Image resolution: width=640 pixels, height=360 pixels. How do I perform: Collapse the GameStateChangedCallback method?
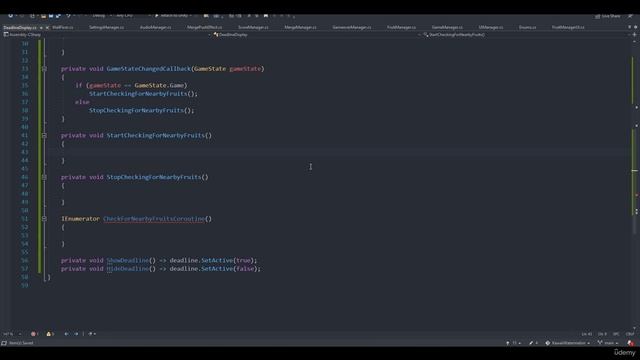click(x=44, y=69)
